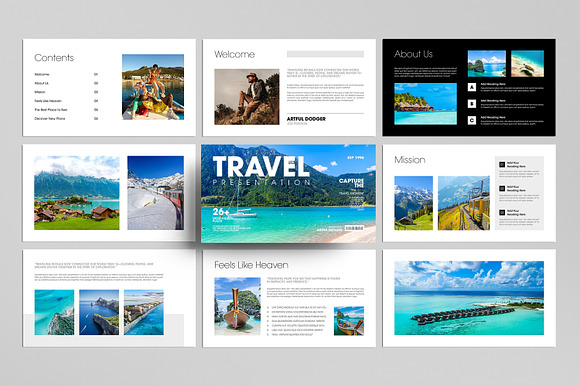Click the About Us heading
580x386 pixels.
point(413,54)
